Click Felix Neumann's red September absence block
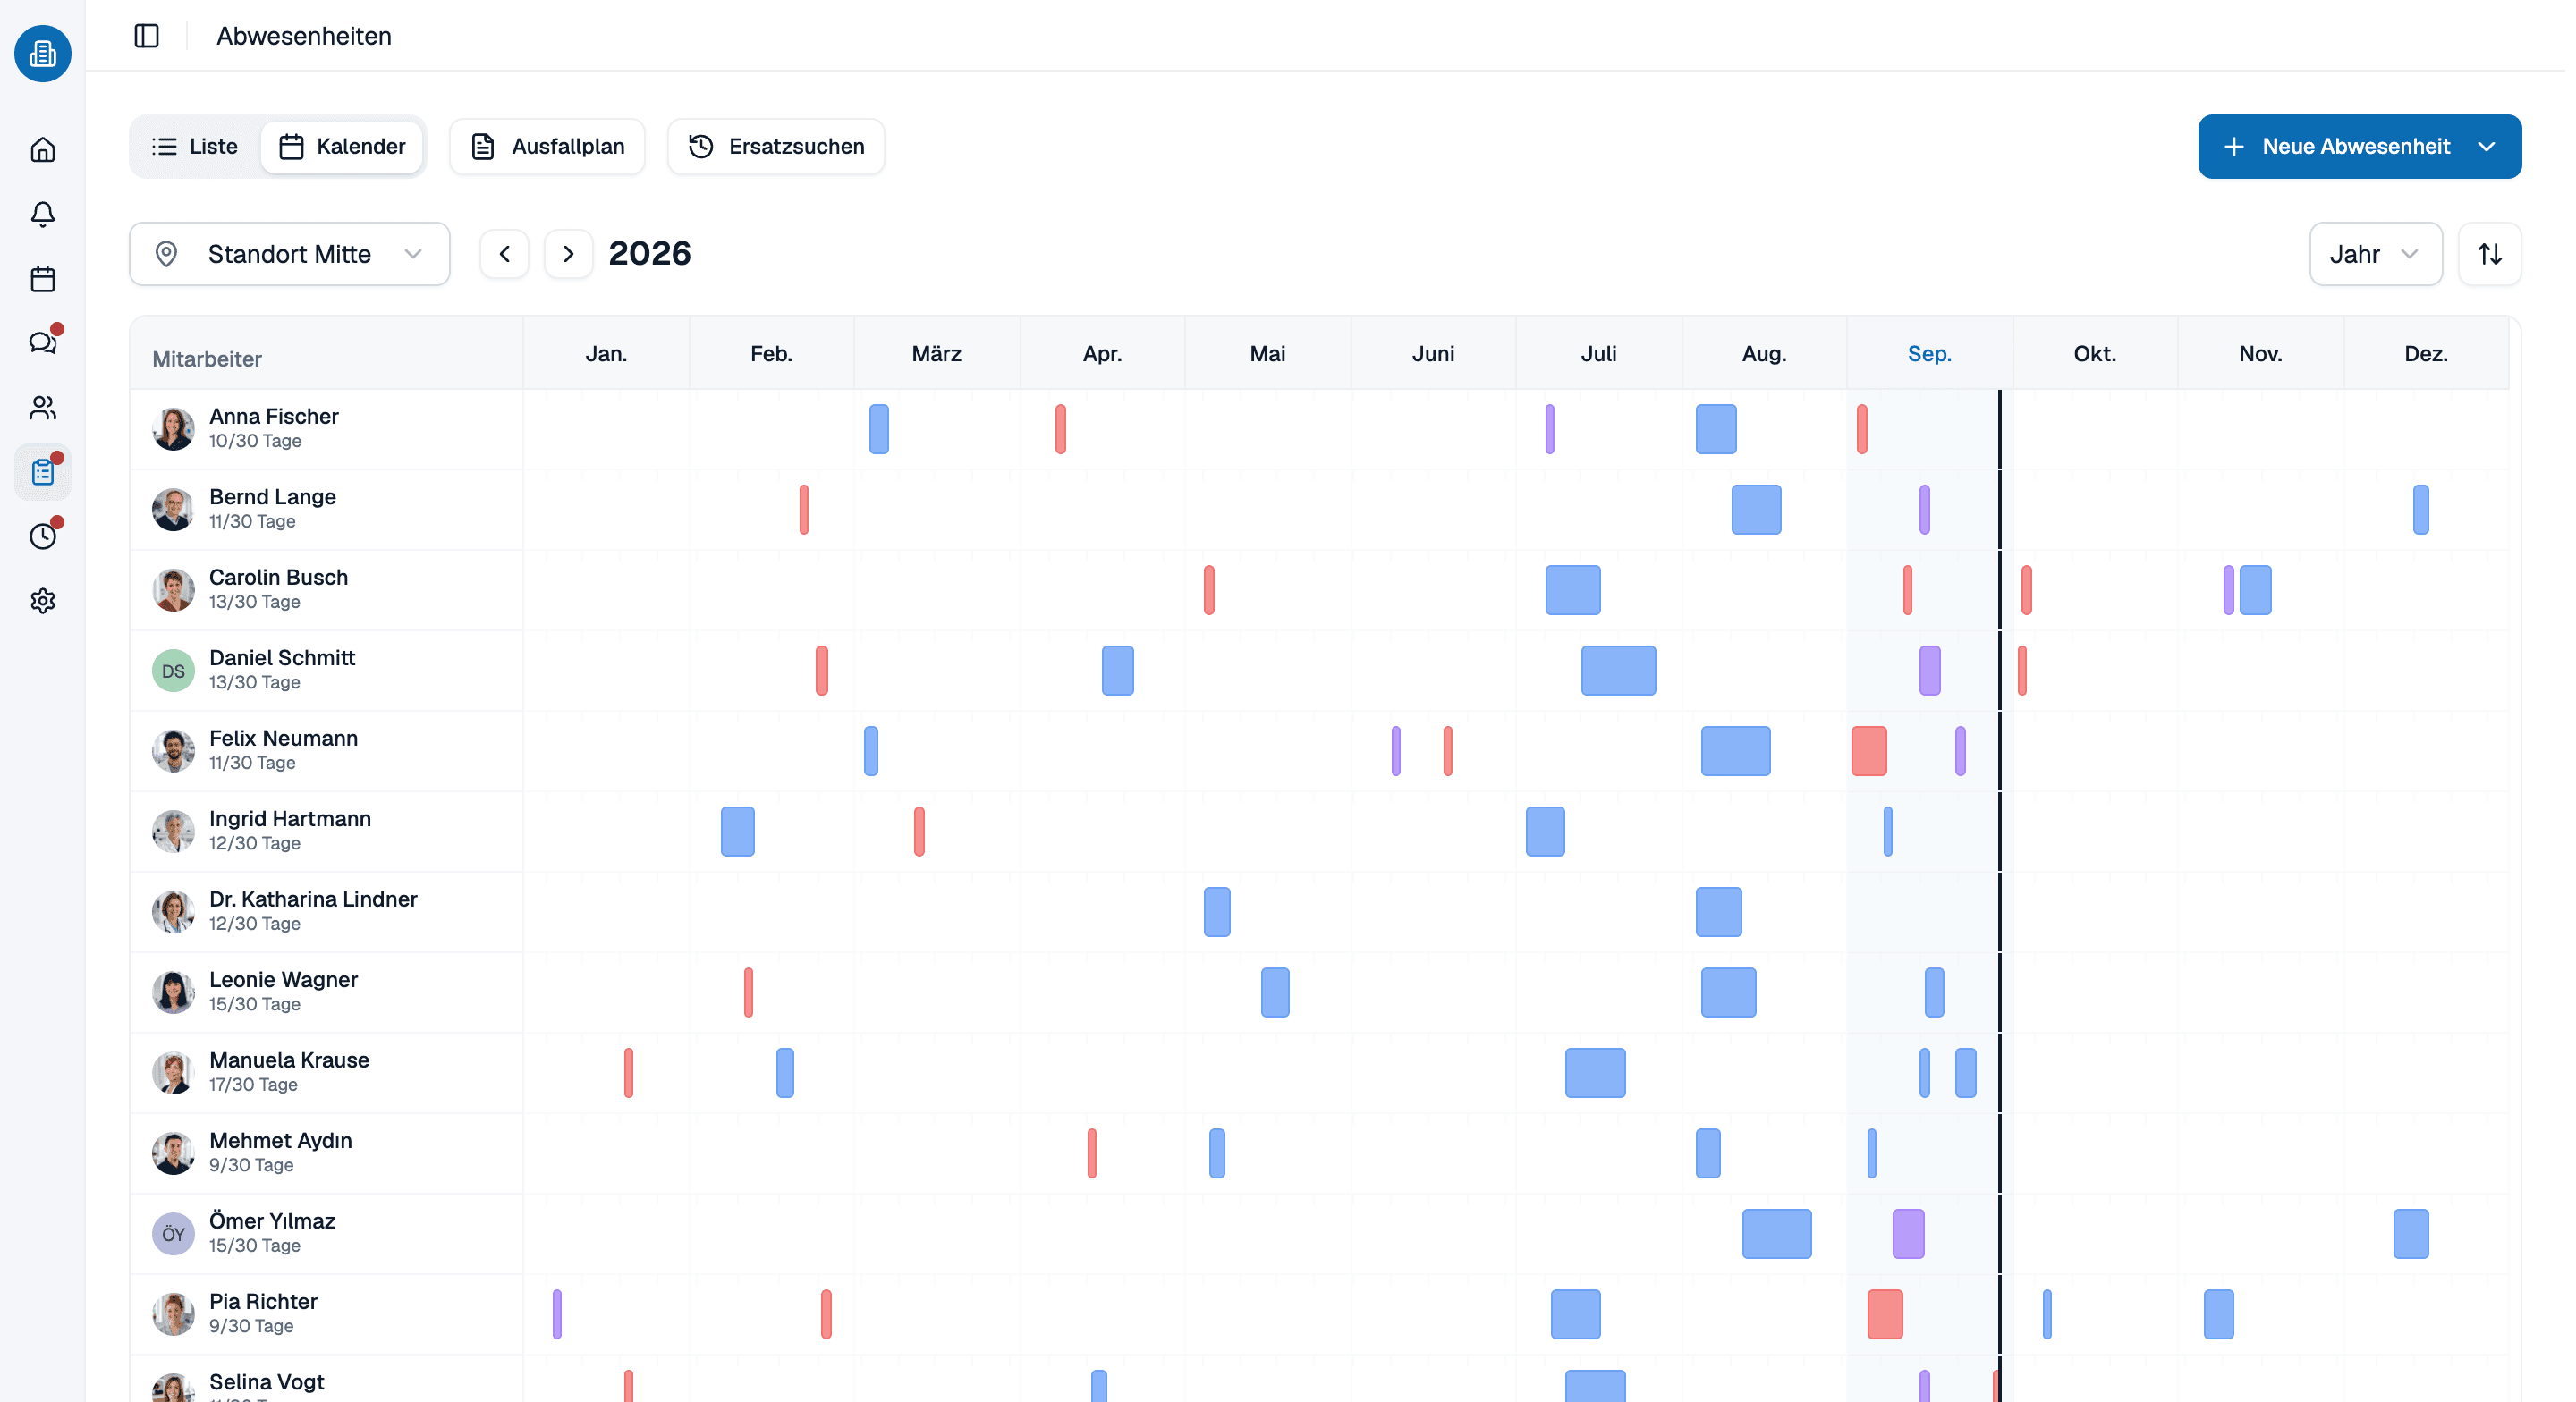 pyautogui.click(x=1869, y=751)
